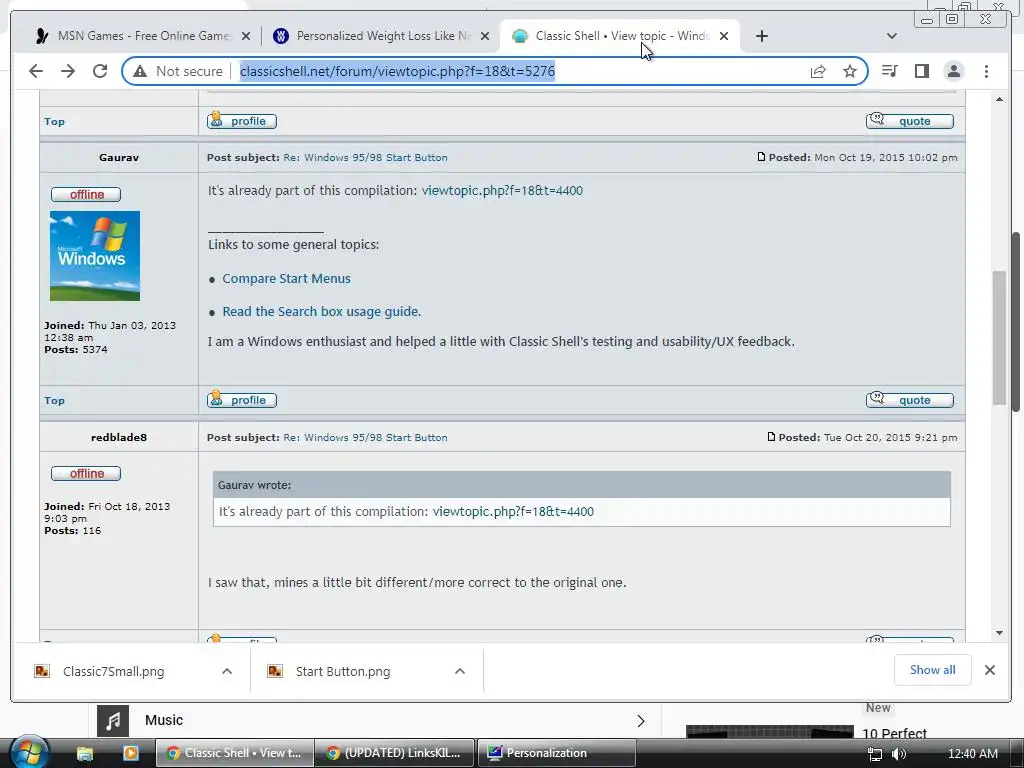Share this page via the share icon
Viewport: 1024px width, 768px height.
pyautogui.click(x=818, y=71)
